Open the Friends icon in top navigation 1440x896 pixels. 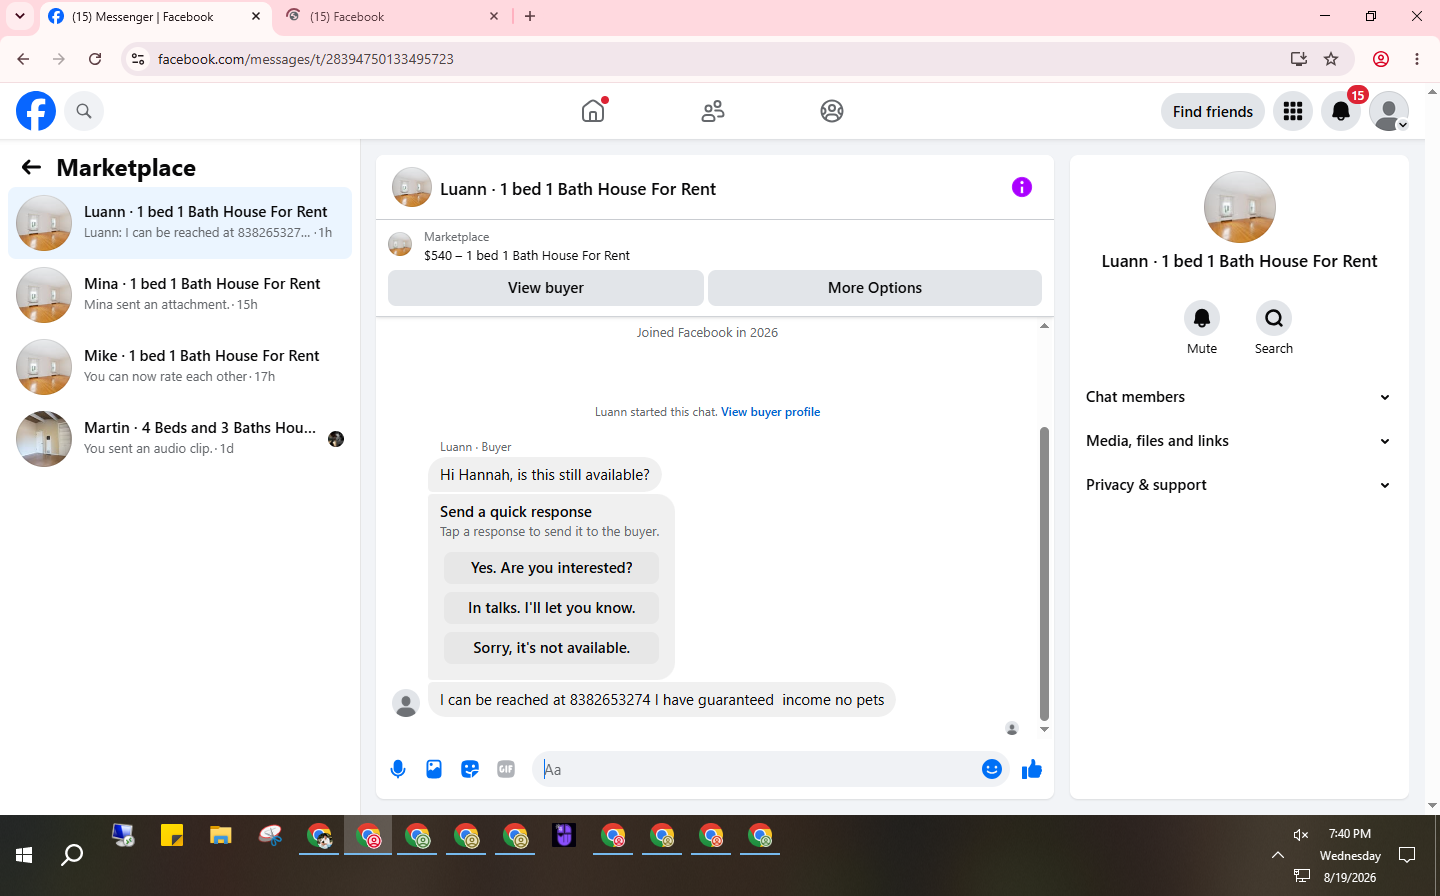tap(713, 111)
